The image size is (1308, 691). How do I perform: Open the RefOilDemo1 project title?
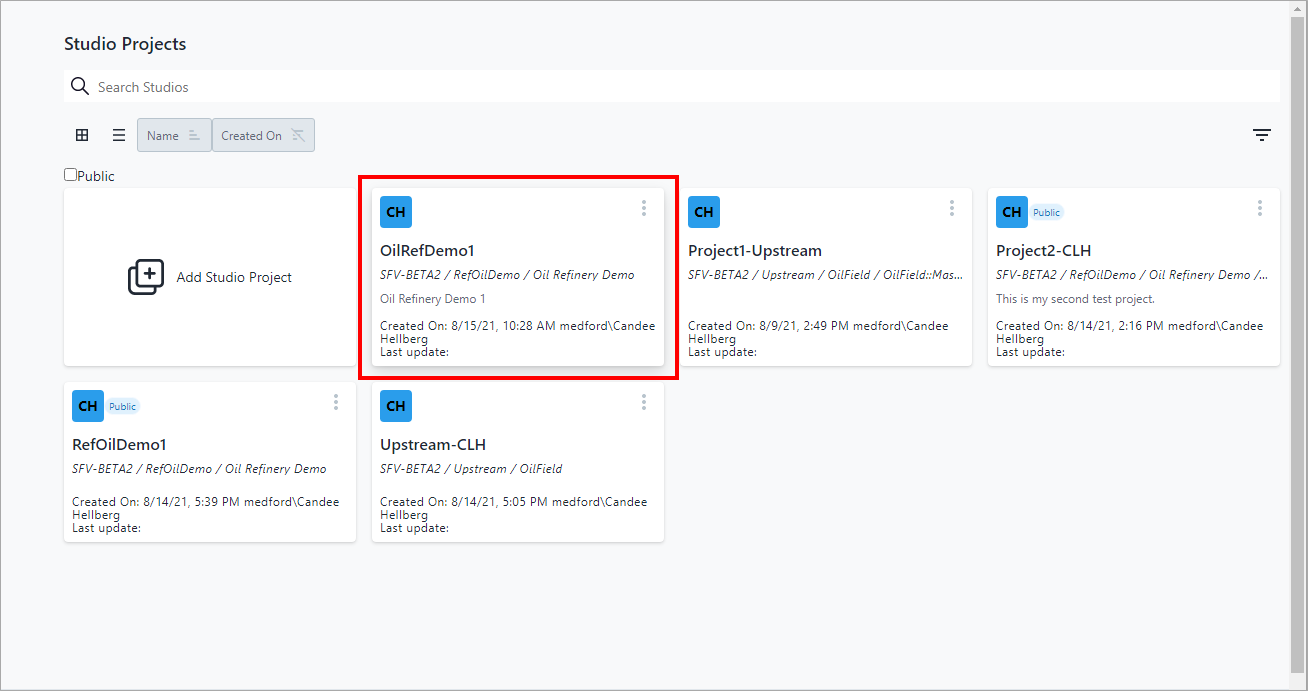(119, 445)
